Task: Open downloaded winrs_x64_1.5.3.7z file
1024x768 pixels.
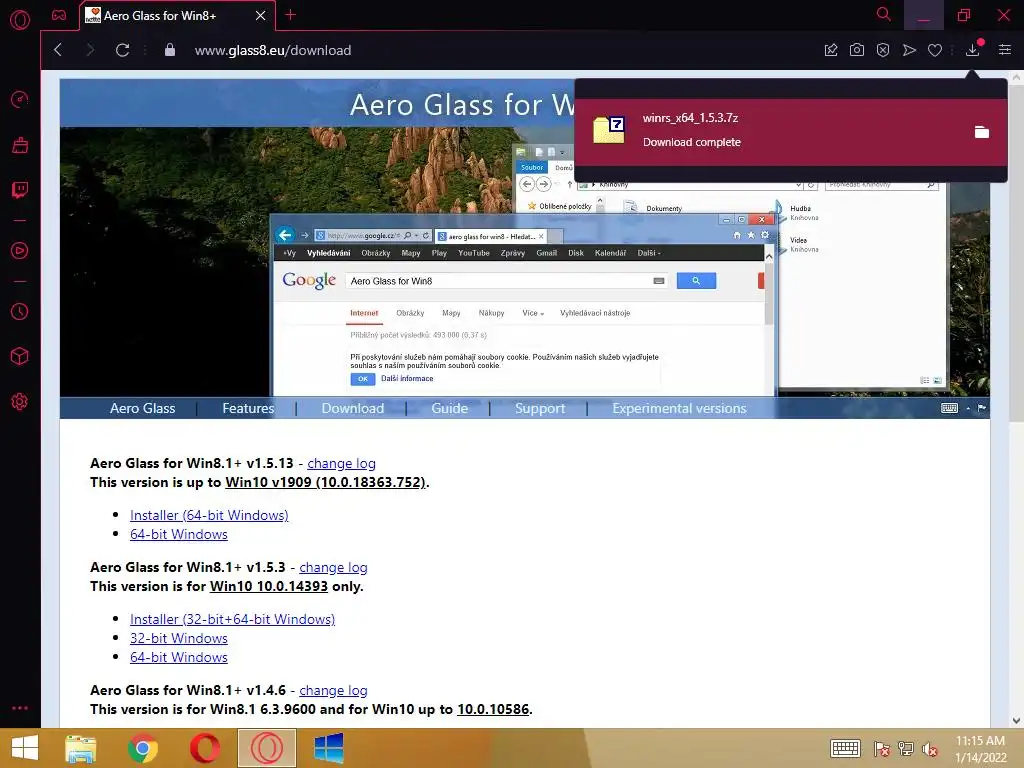Action: point(791,131)
